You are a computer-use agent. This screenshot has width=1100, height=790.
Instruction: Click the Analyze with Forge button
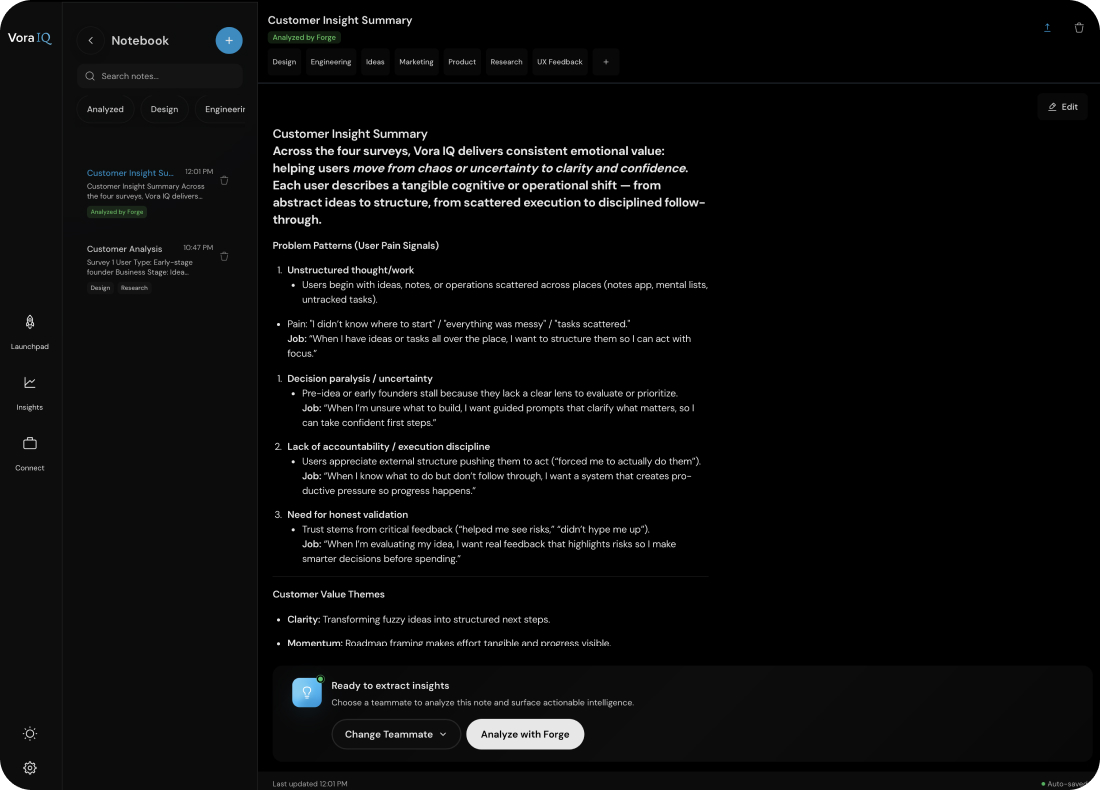pos(525,734)
